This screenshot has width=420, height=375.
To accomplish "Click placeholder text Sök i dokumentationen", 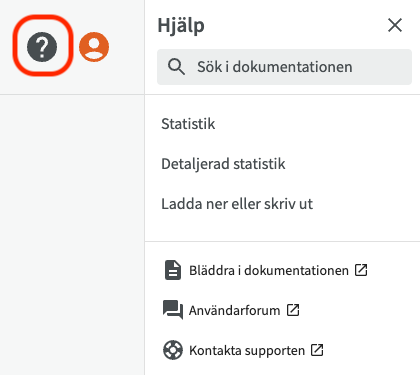I will click(x=275, y=67).
